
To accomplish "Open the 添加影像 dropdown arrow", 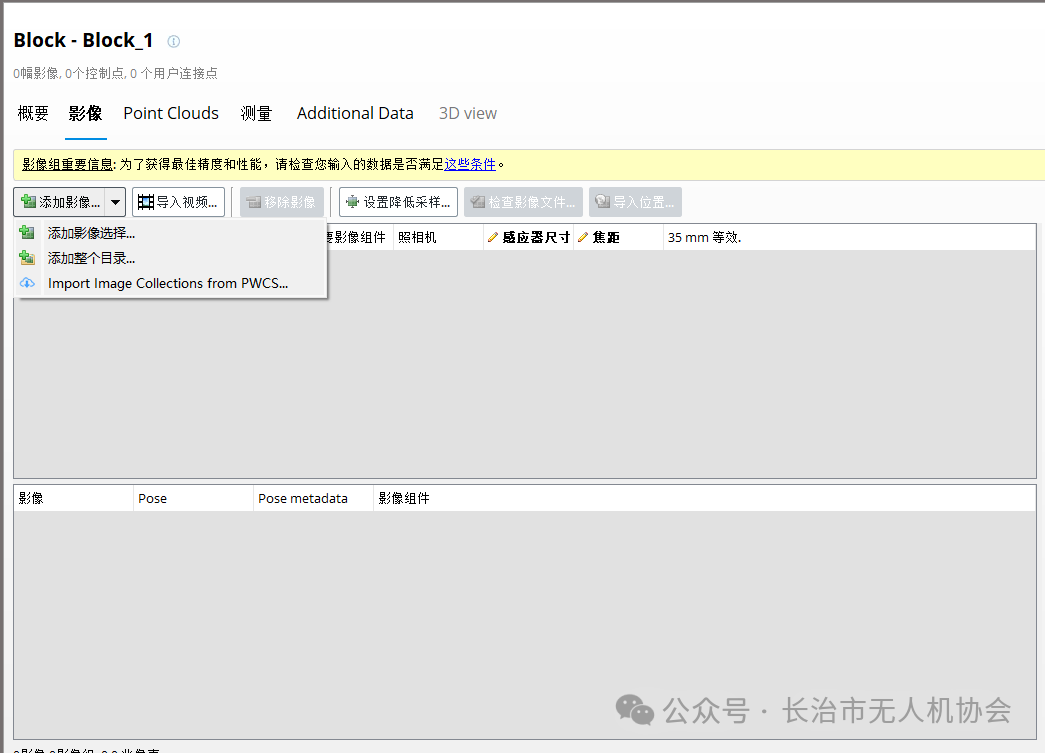I will pos(115,202).
